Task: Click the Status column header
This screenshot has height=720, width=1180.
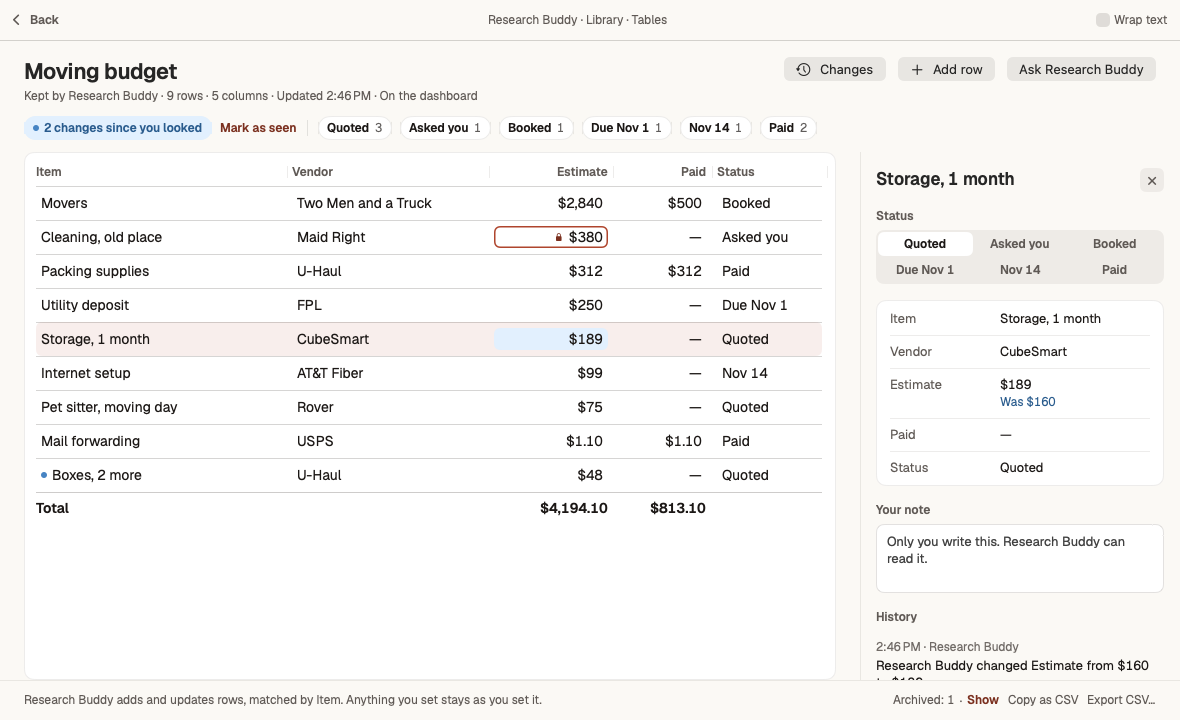Action: (x=735, y=172)
